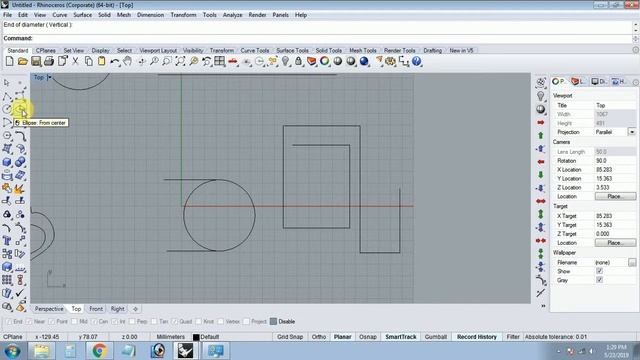
Task: Toggle Ortho in status bar
Action: [x=319, y=337]
